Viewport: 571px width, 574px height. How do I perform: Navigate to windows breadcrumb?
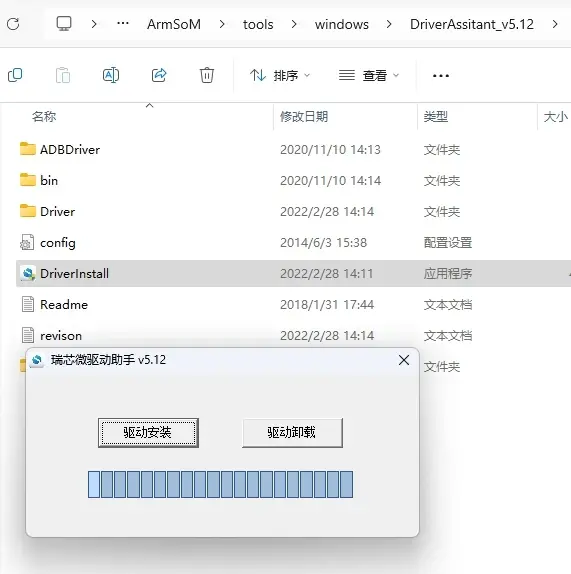(342, 25)
